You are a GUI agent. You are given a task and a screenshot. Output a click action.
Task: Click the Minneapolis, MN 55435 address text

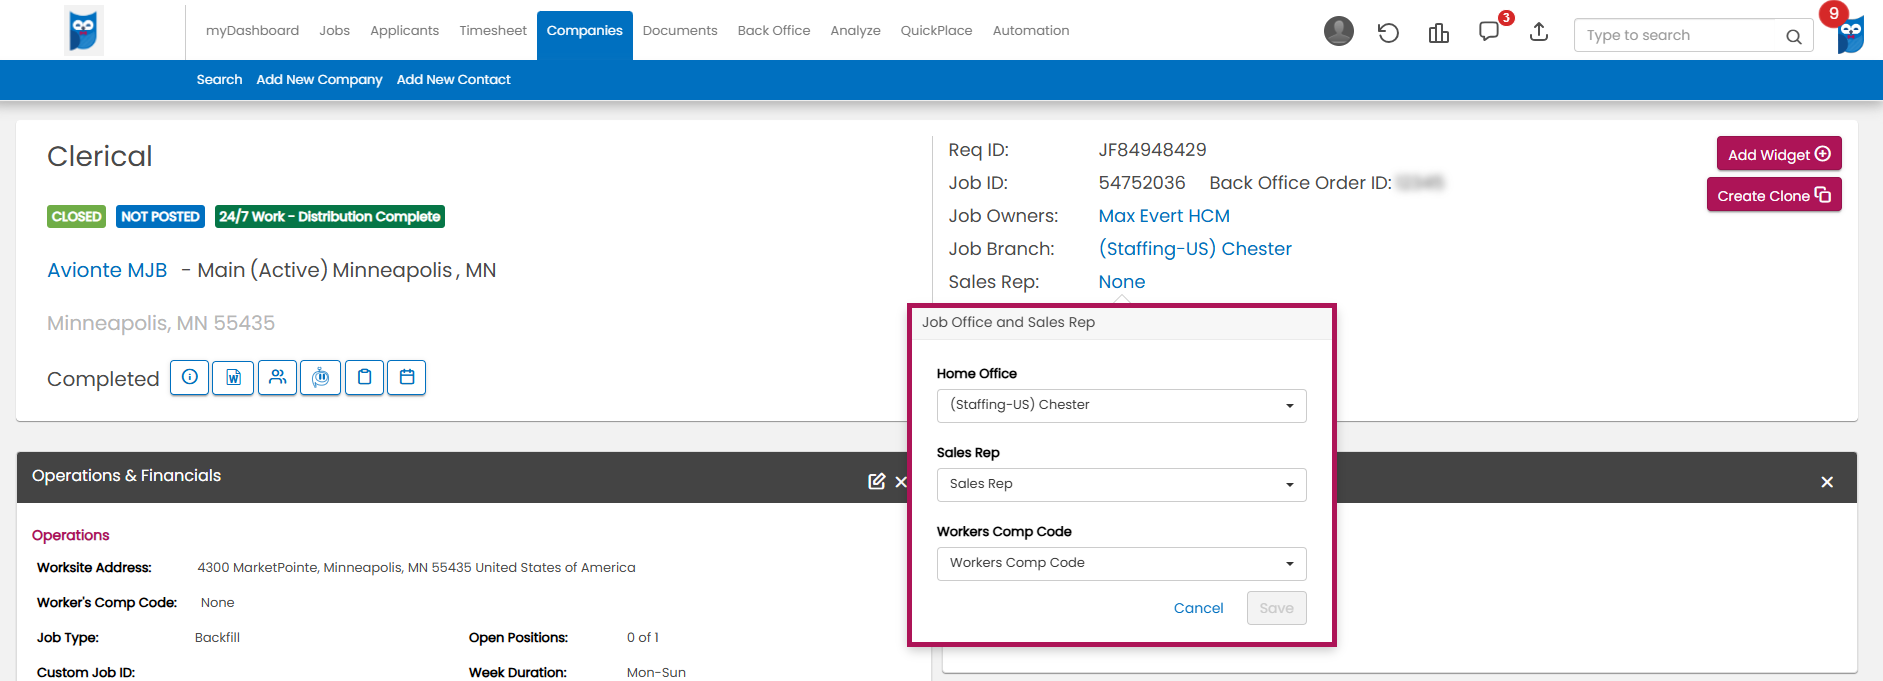(x=161, y=323)
